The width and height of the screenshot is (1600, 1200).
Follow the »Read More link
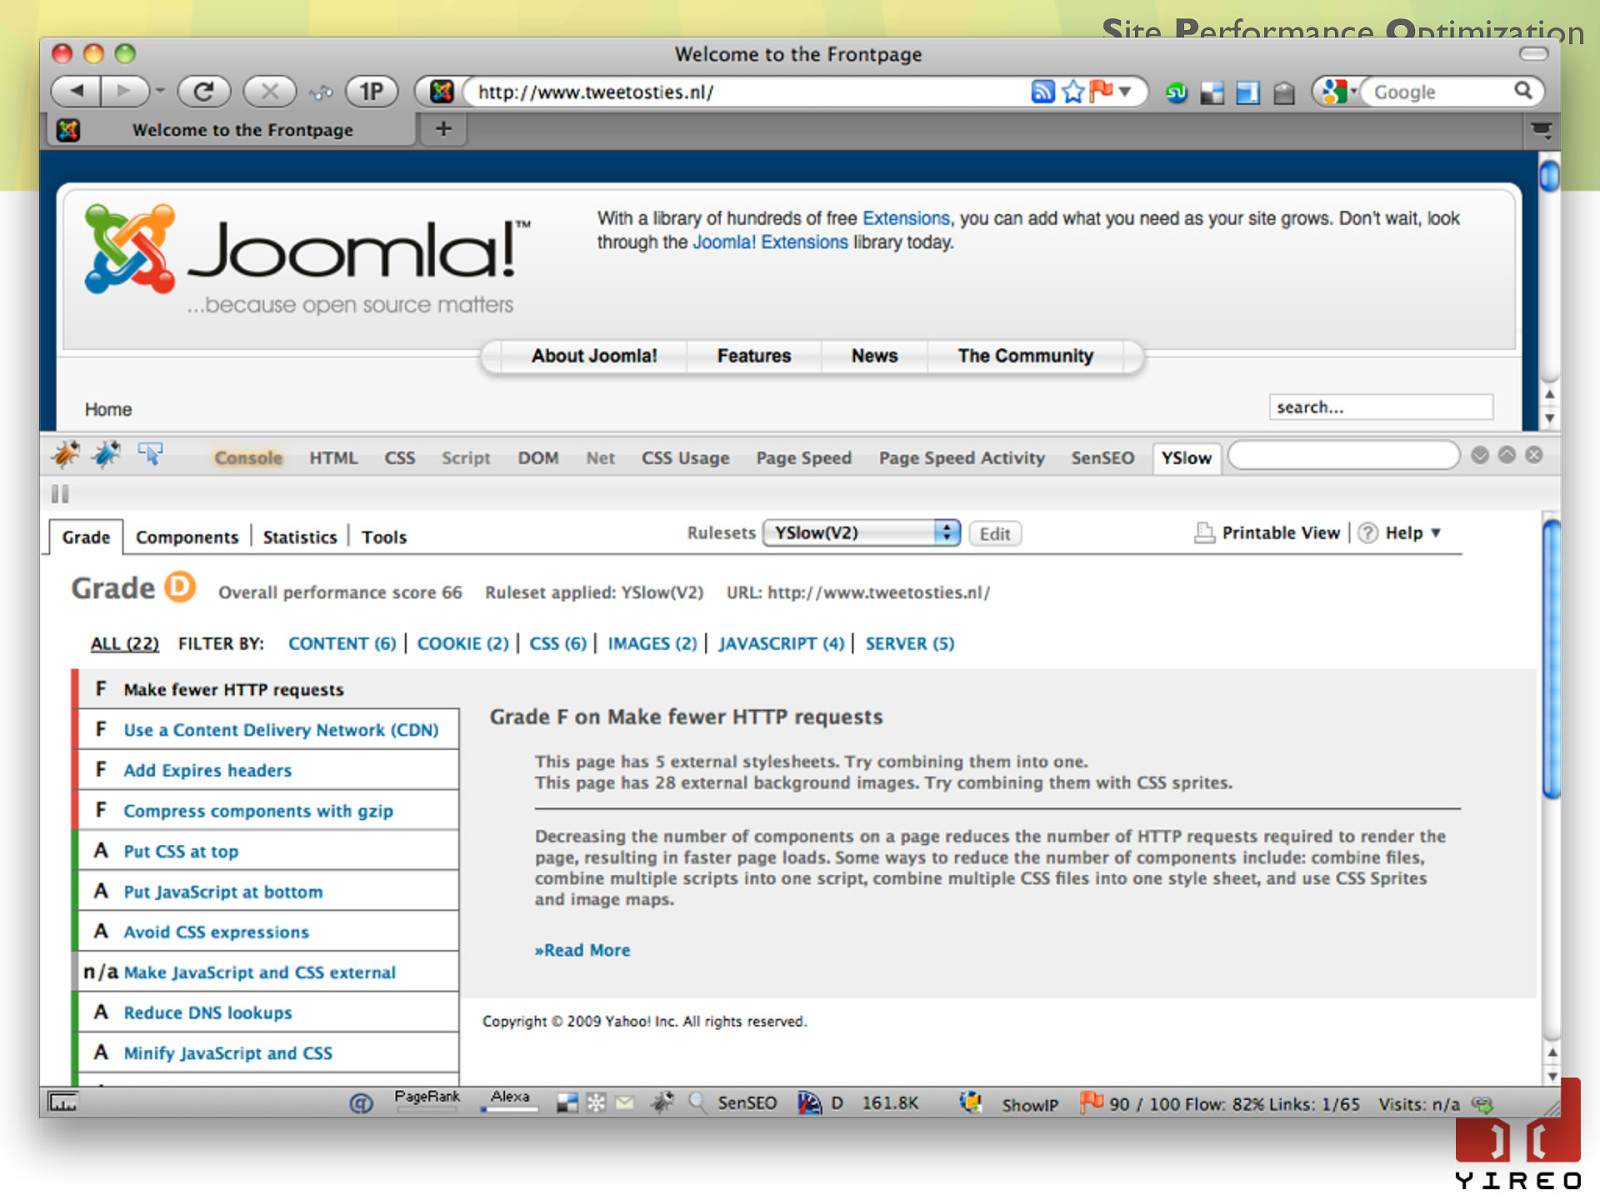tap(582, 950)
